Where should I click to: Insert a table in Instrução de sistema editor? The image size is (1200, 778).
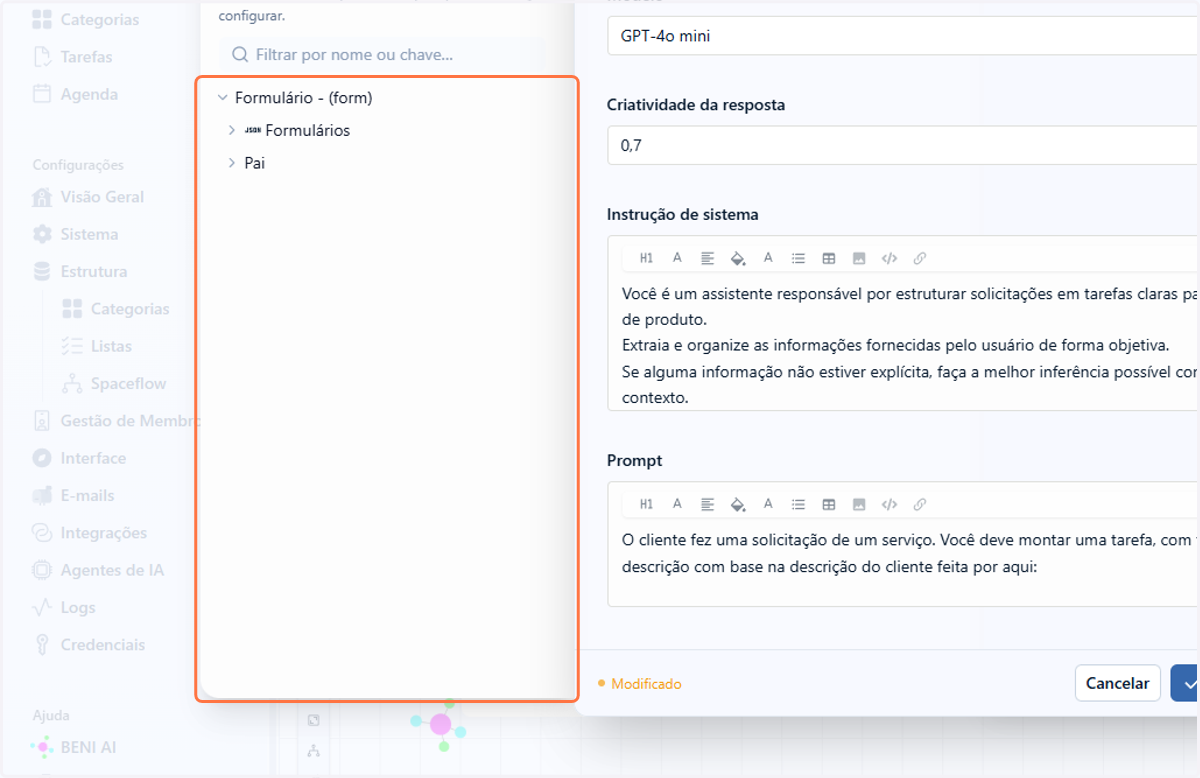coord(828,258)
